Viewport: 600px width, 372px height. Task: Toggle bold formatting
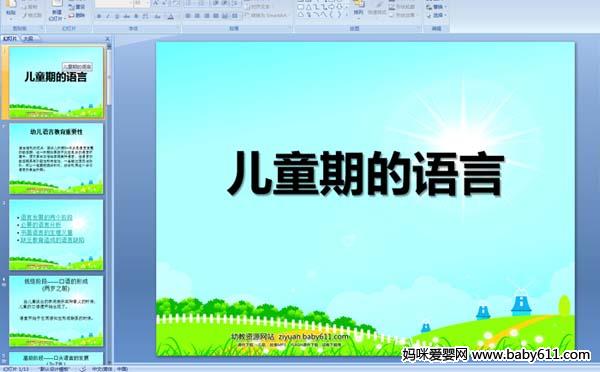[x=99, y=16]
